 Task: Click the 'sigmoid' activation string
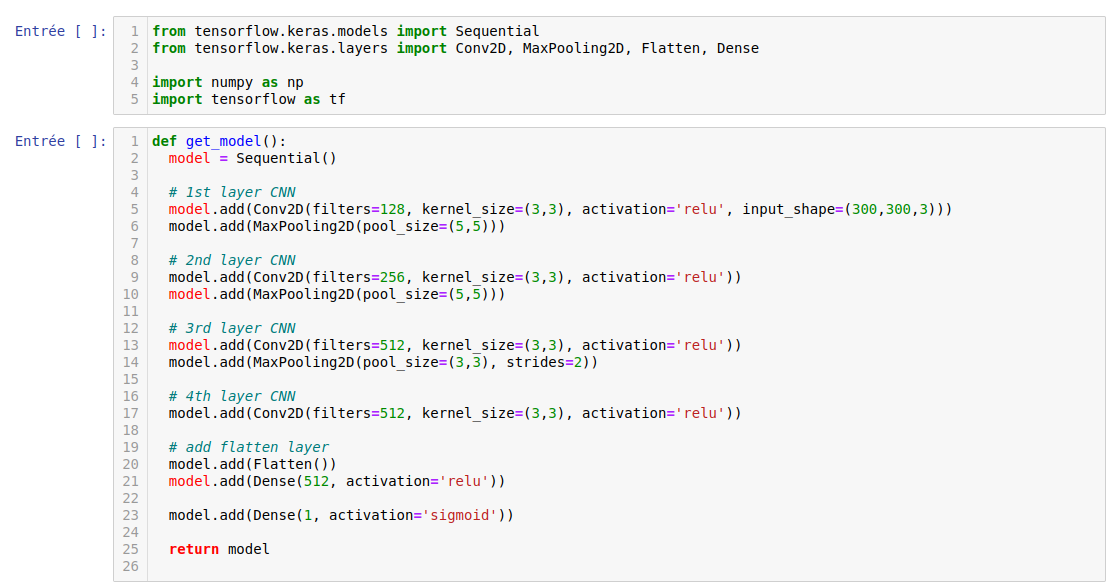(x=463, y=515)
